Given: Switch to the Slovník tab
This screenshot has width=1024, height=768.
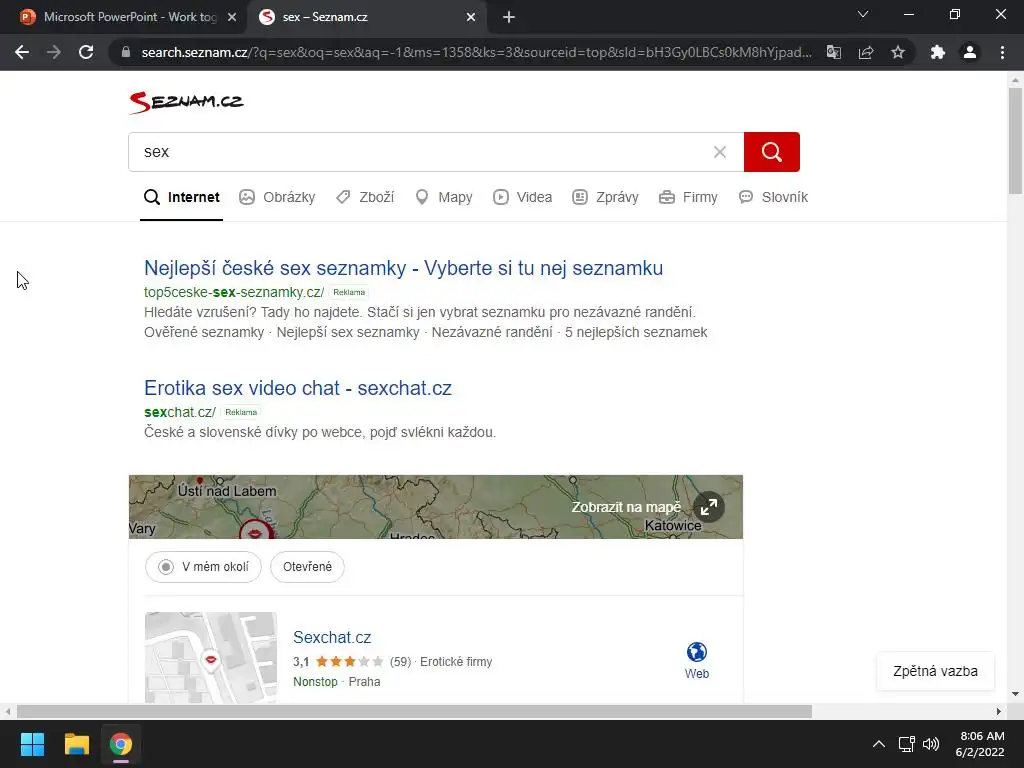Looking at the screenshot, I should [x=773, y=197].
